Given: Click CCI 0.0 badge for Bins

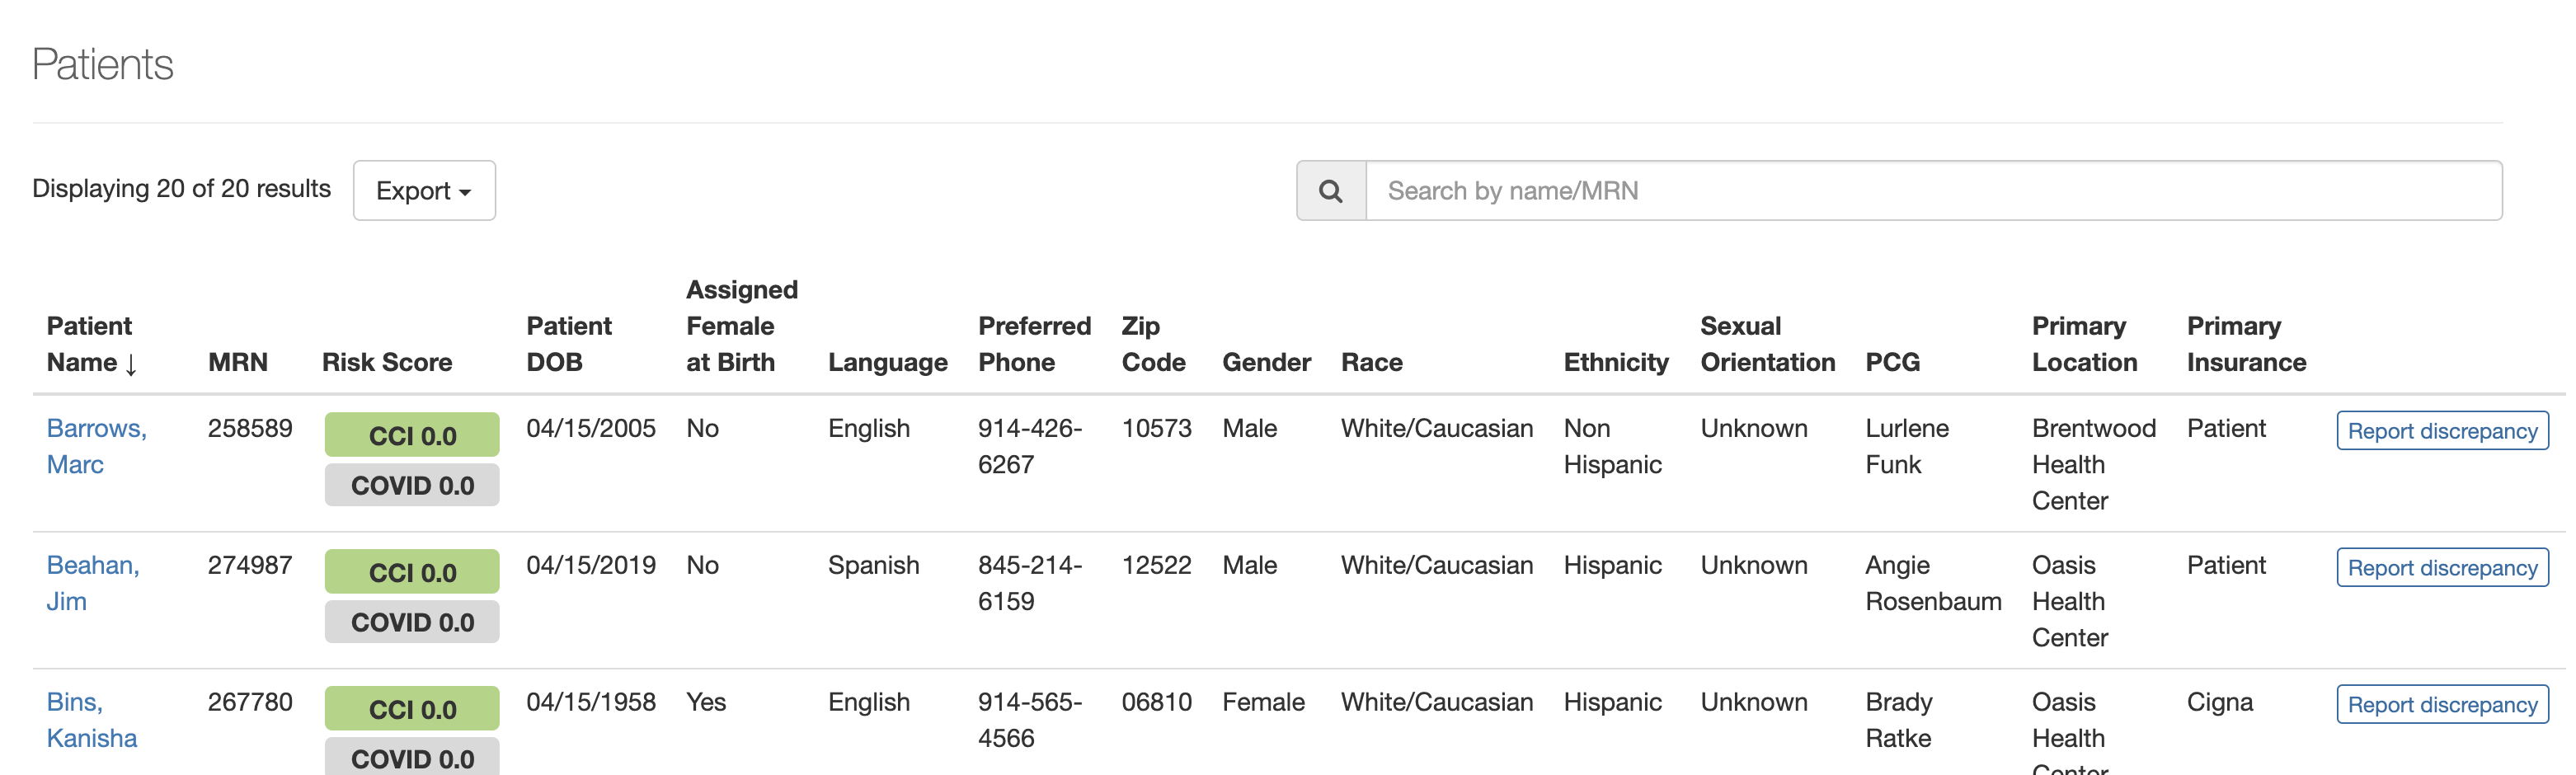Looking at the screenshot, I should (412, 710).
